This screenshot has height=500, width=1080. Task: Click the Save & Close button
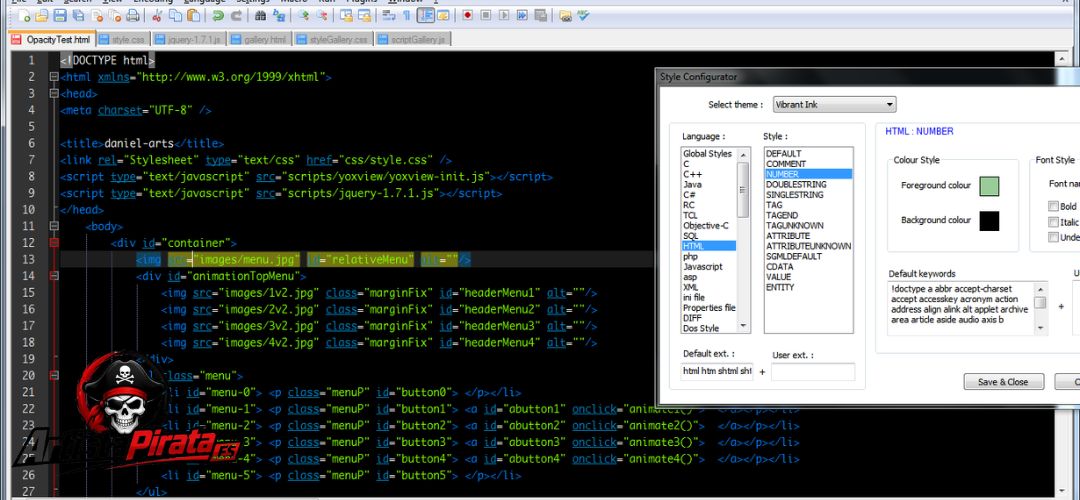(x=1003, y=382)
